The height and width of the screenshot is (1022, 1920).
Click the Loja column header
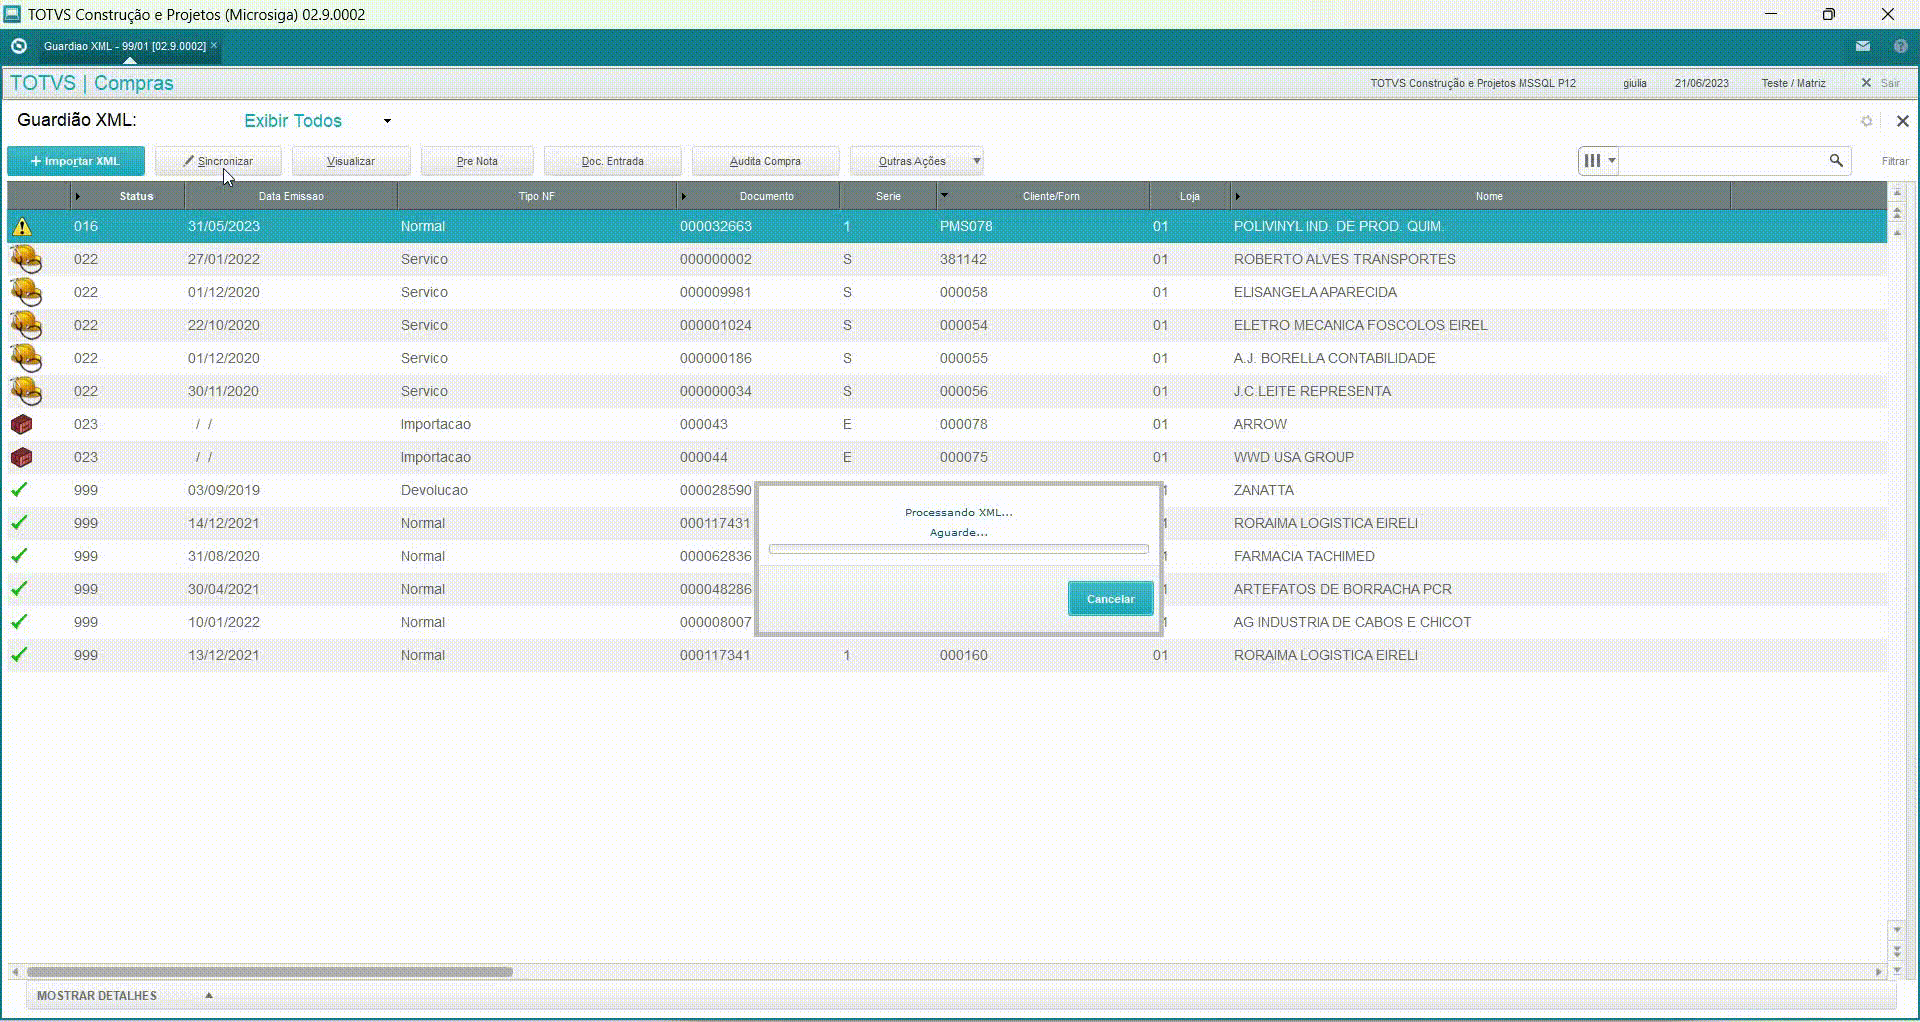(x=1189, y=196)
